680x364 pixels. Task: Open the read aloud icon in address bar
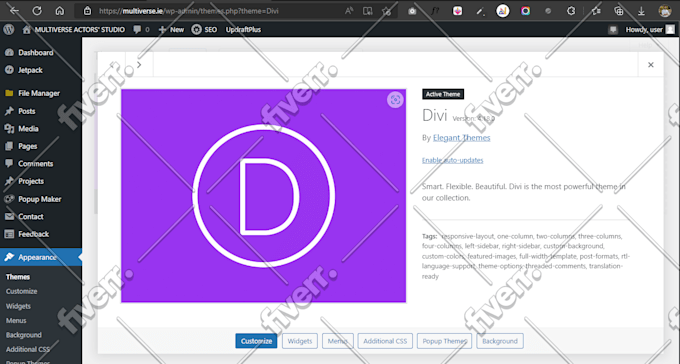coord(349,11)
